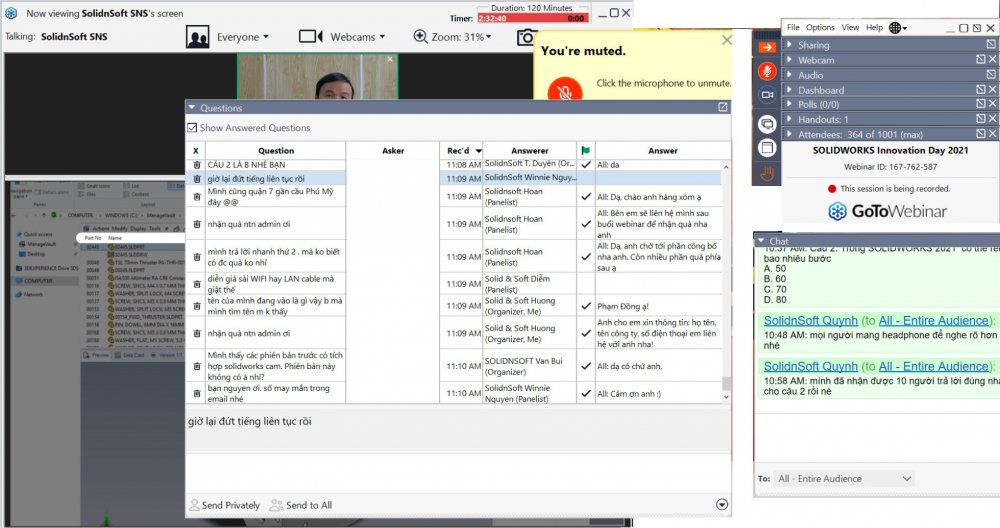This screenshot has width=1000, height=528.
Task: Select question 'nhận quà ntn admin ơi' by Hoan
Action: pos(276,224)
